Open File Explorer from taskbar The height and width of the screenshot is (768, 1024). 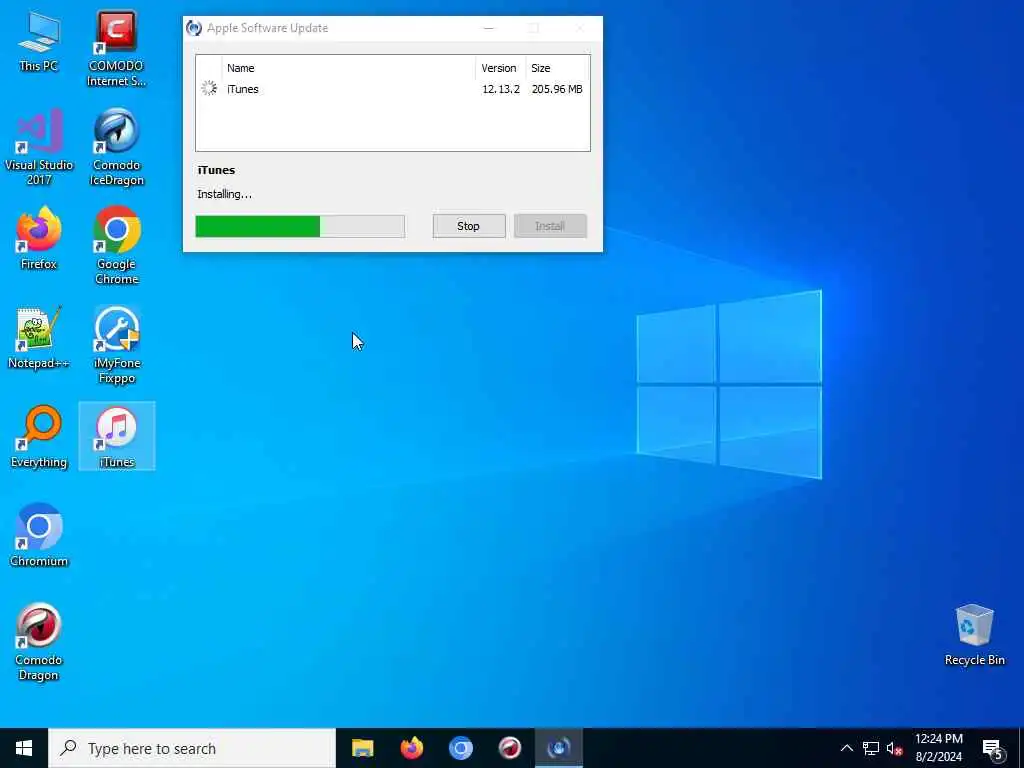coord(362,748)
